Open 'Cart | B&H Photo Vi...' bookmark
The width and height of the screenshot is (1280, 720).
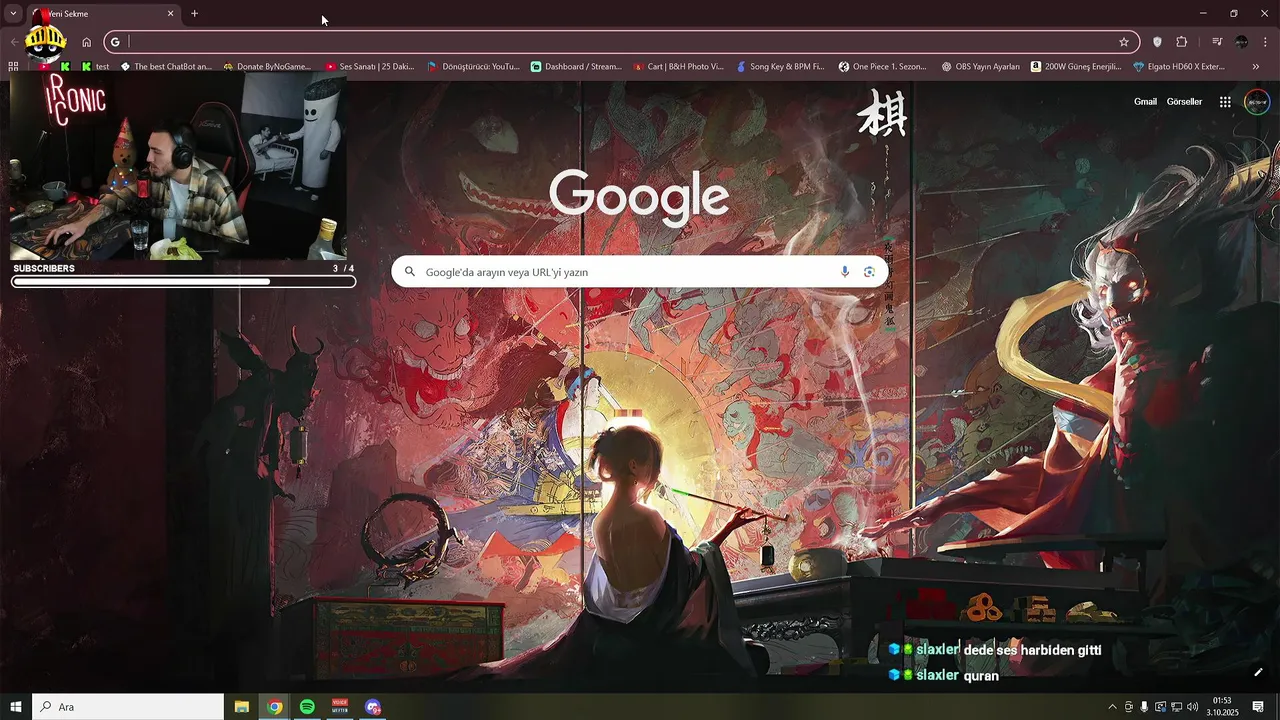679,67
